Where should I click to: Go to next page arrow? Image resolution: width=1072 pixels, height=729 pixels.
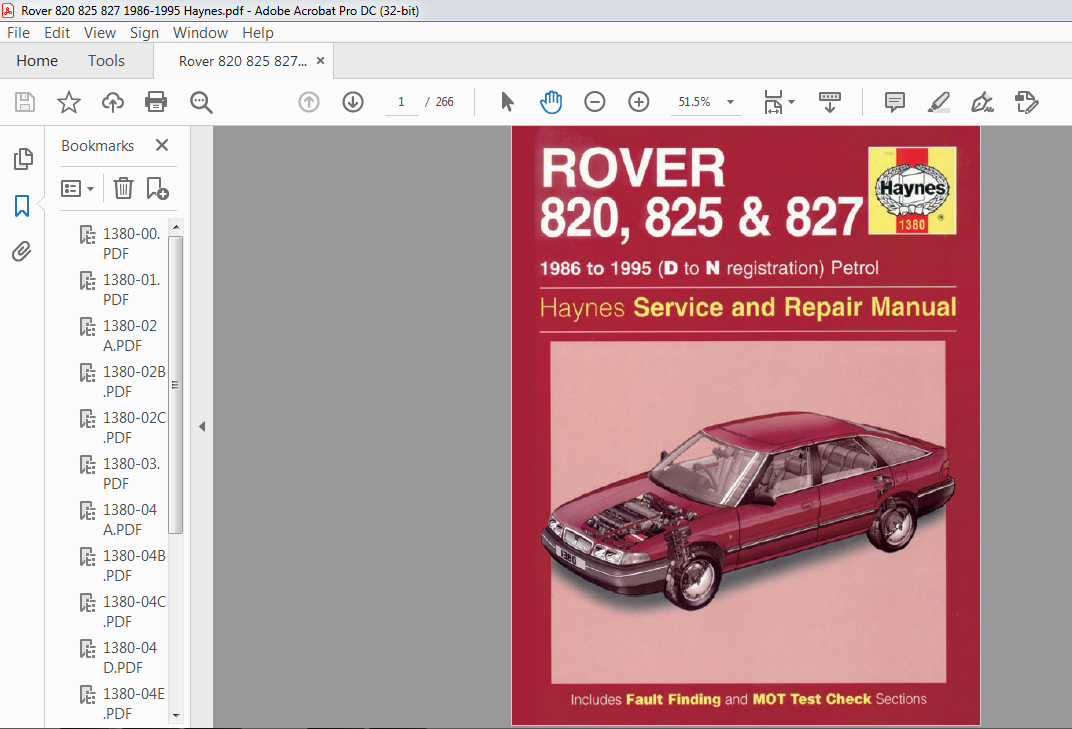[353, 103]
